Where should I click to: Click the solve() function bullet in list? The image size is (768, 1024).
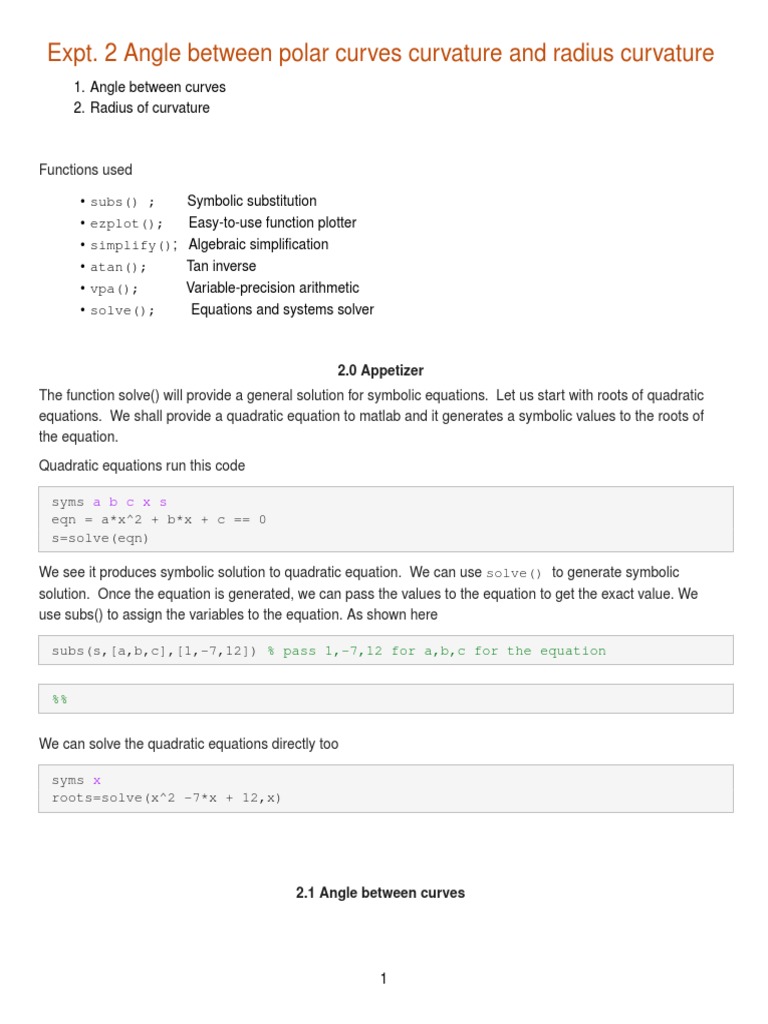123,311
